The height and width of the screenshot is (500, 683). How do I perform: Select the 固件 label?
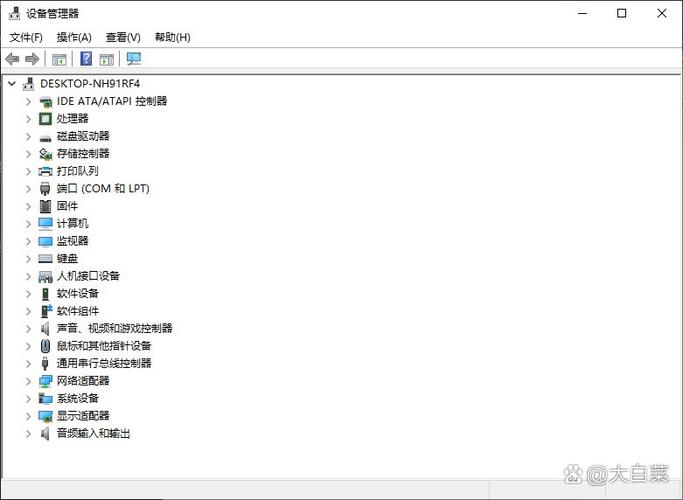pyautogui.click(x=68, y=206)
